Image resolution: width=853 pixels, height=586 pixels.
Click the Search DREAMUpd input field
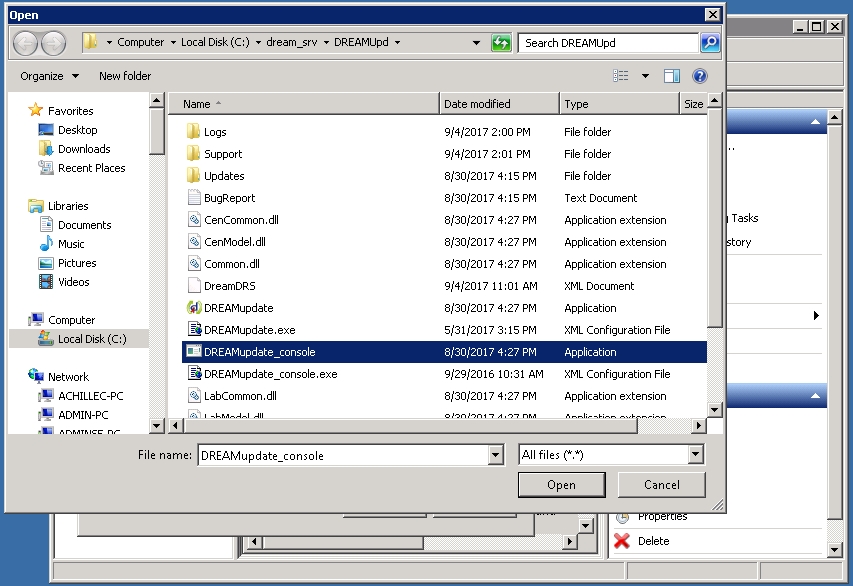point(608,43)
